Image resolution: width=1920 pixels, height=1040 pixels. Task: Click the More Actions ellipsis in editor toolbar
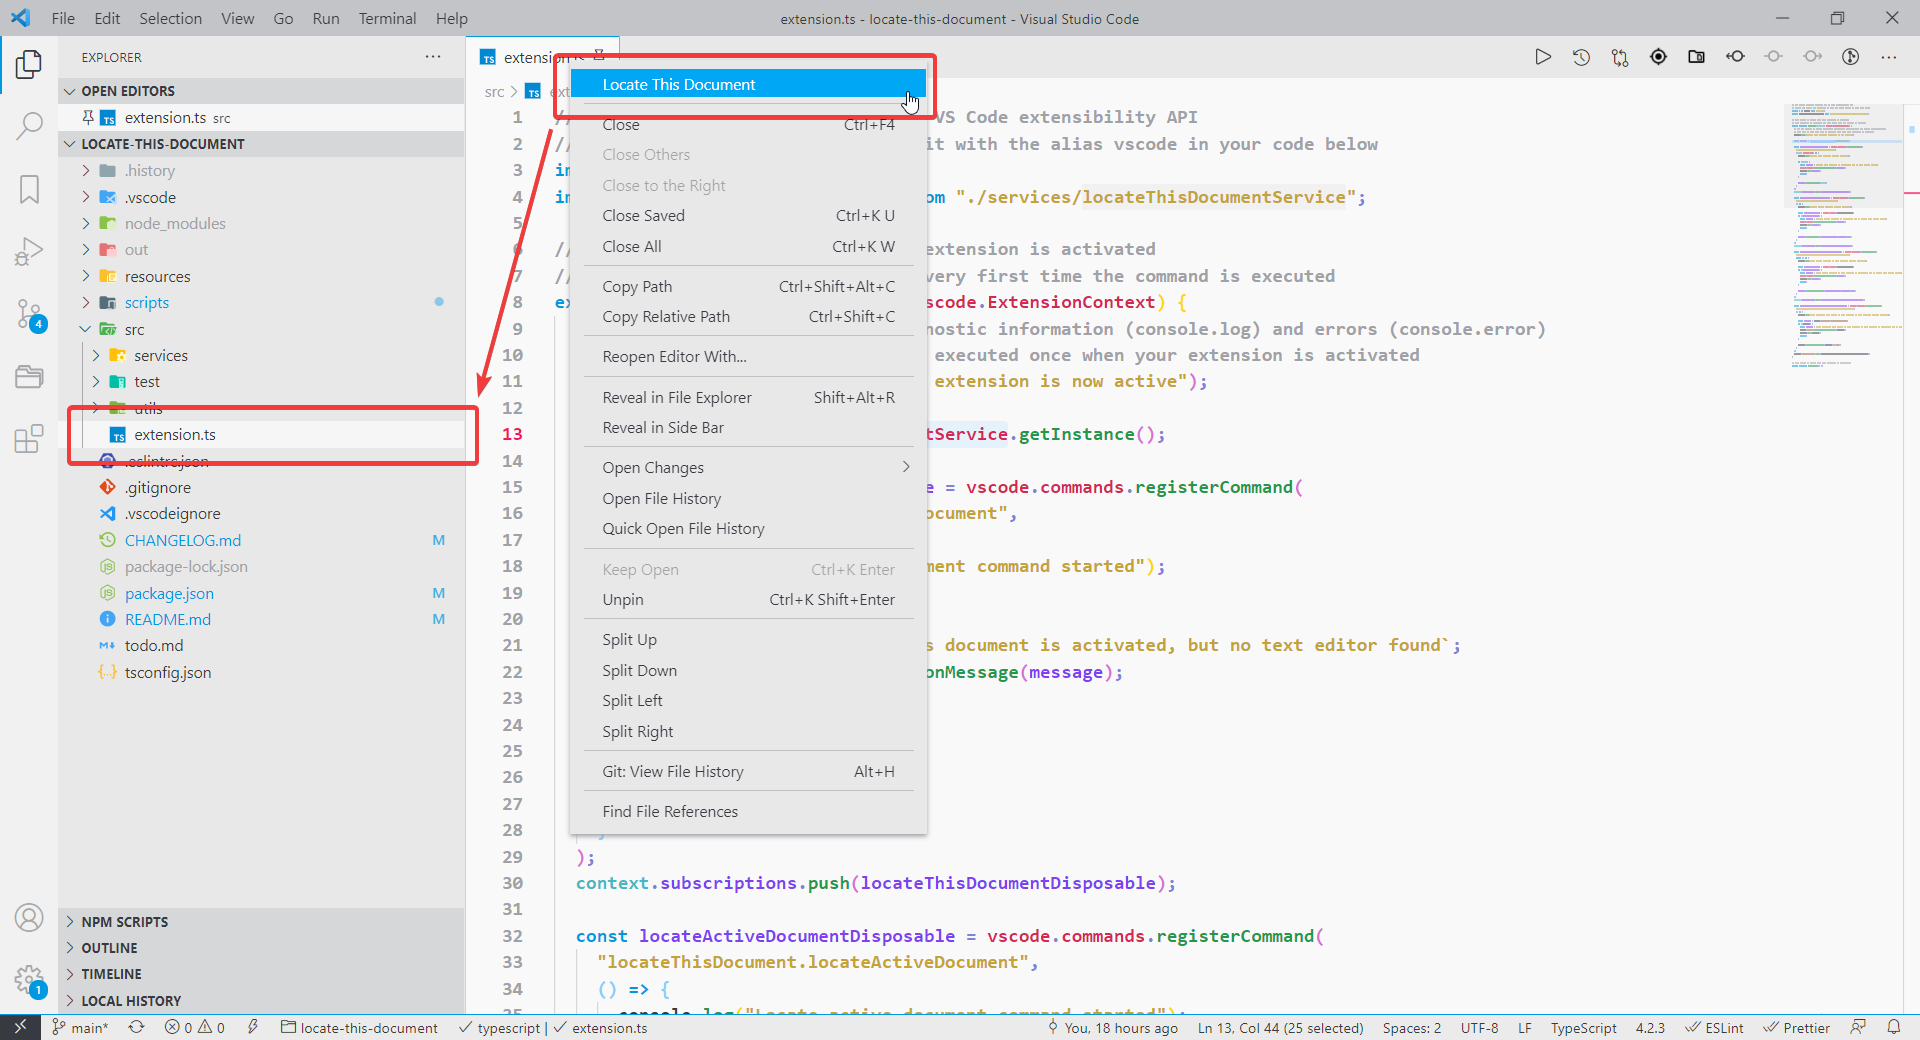[1888, 57]
